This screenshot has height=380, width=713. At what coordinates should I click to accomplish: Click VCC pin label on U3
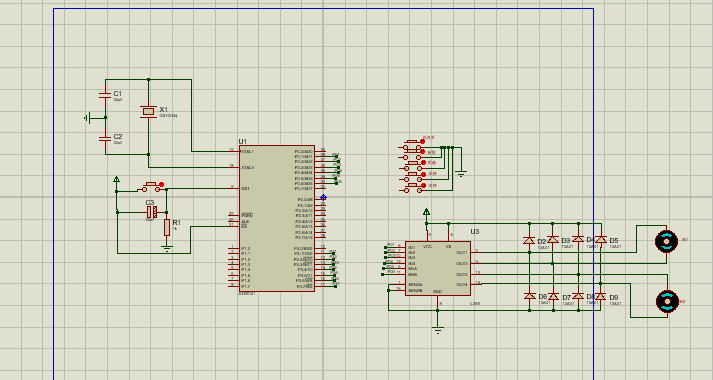pos(427,246)
